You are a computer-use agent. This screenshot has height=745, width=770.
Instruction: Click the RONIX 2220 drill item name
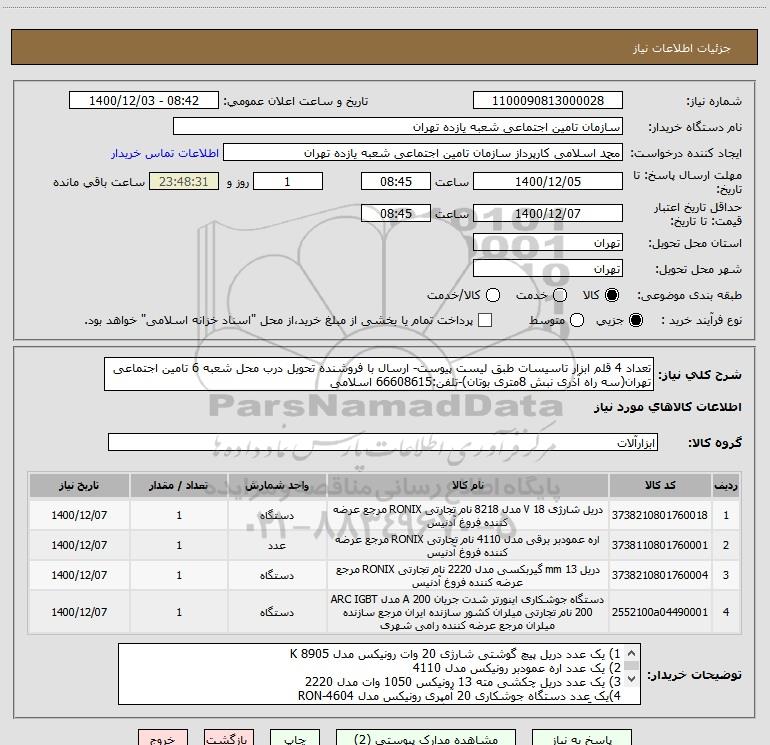(468, 576)
